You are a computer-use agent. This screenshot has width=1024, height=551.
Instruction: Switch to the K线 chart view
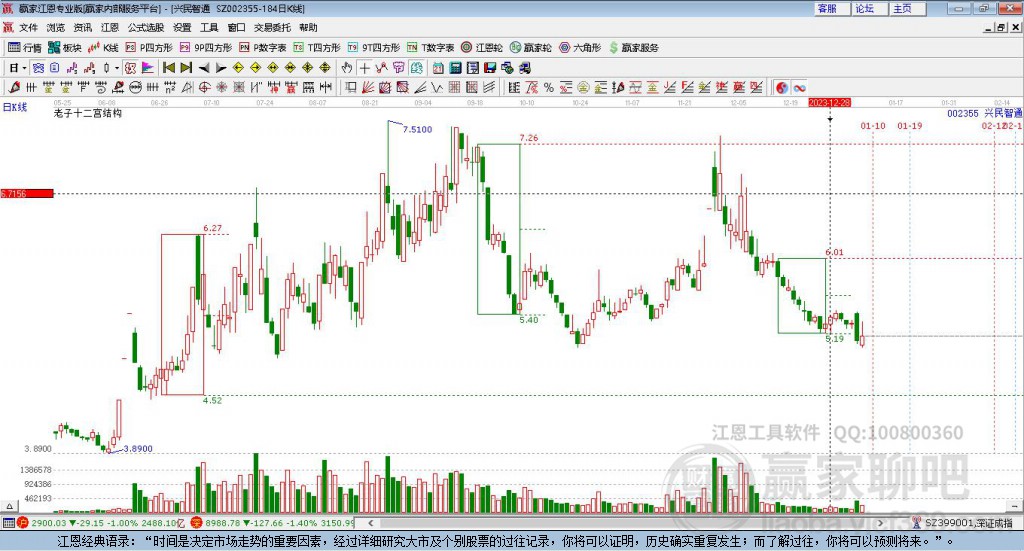(103, 48)
